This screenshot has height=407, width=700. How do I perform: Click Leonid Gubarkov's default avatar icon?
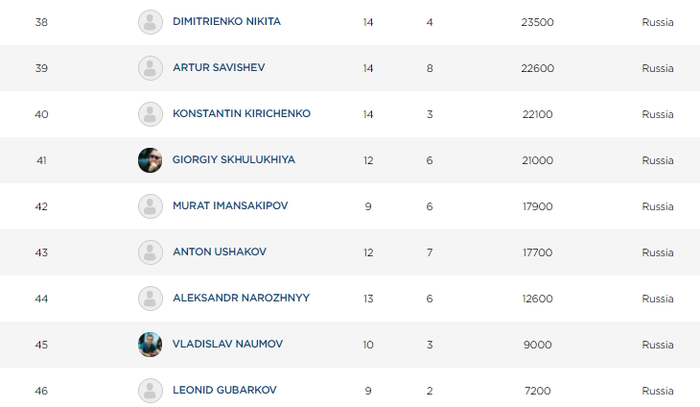pos(150,390)
